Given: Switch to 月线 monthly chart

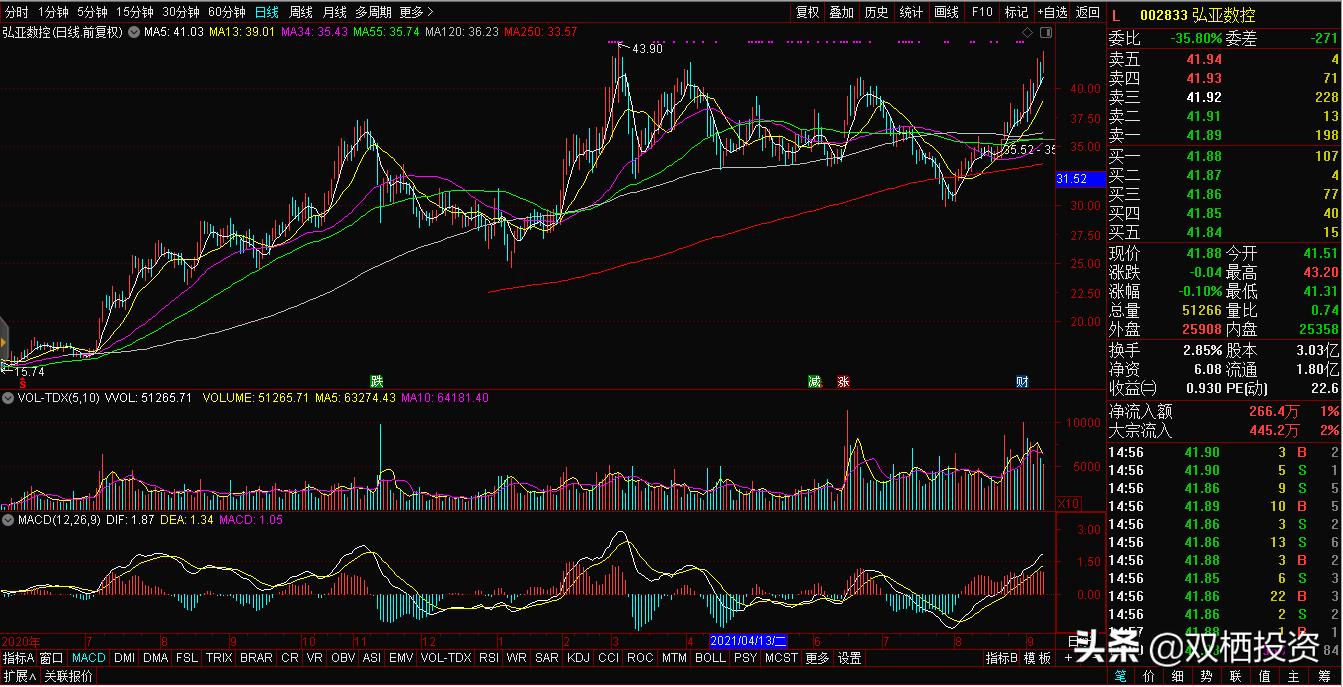Looking at the screenshot, I should 335,12.
